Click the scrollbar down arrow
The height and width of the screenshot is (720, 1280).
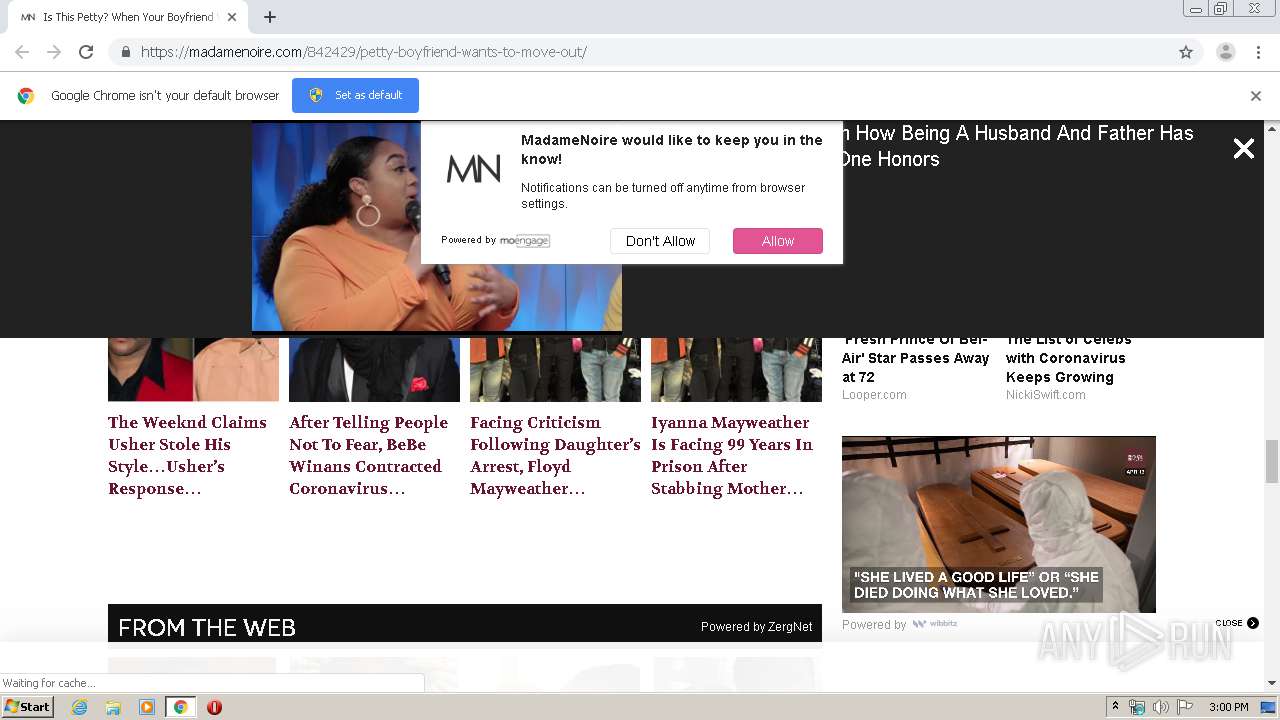click(x=1272, y=683)
